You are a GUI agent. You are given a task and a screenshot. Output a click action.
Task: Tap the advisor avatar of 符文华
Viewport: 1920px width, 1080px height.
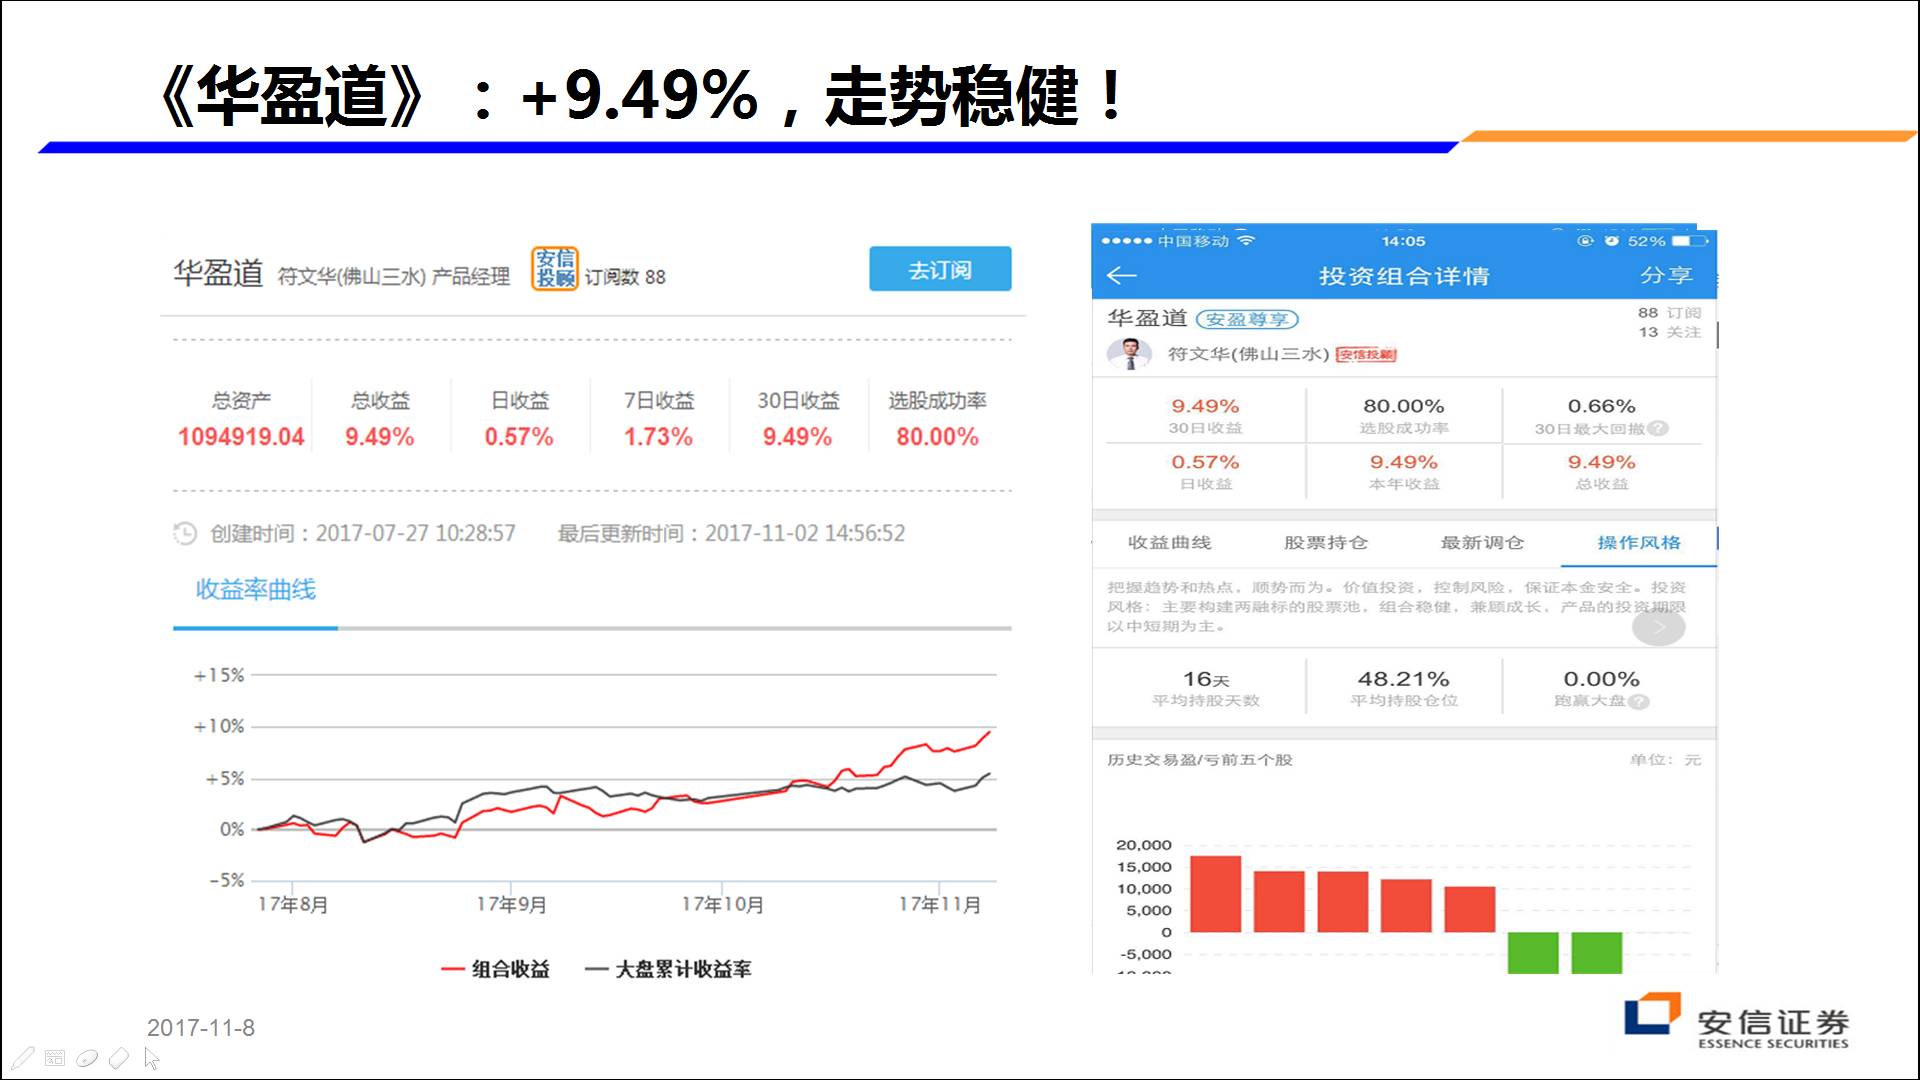(1130, 354)
